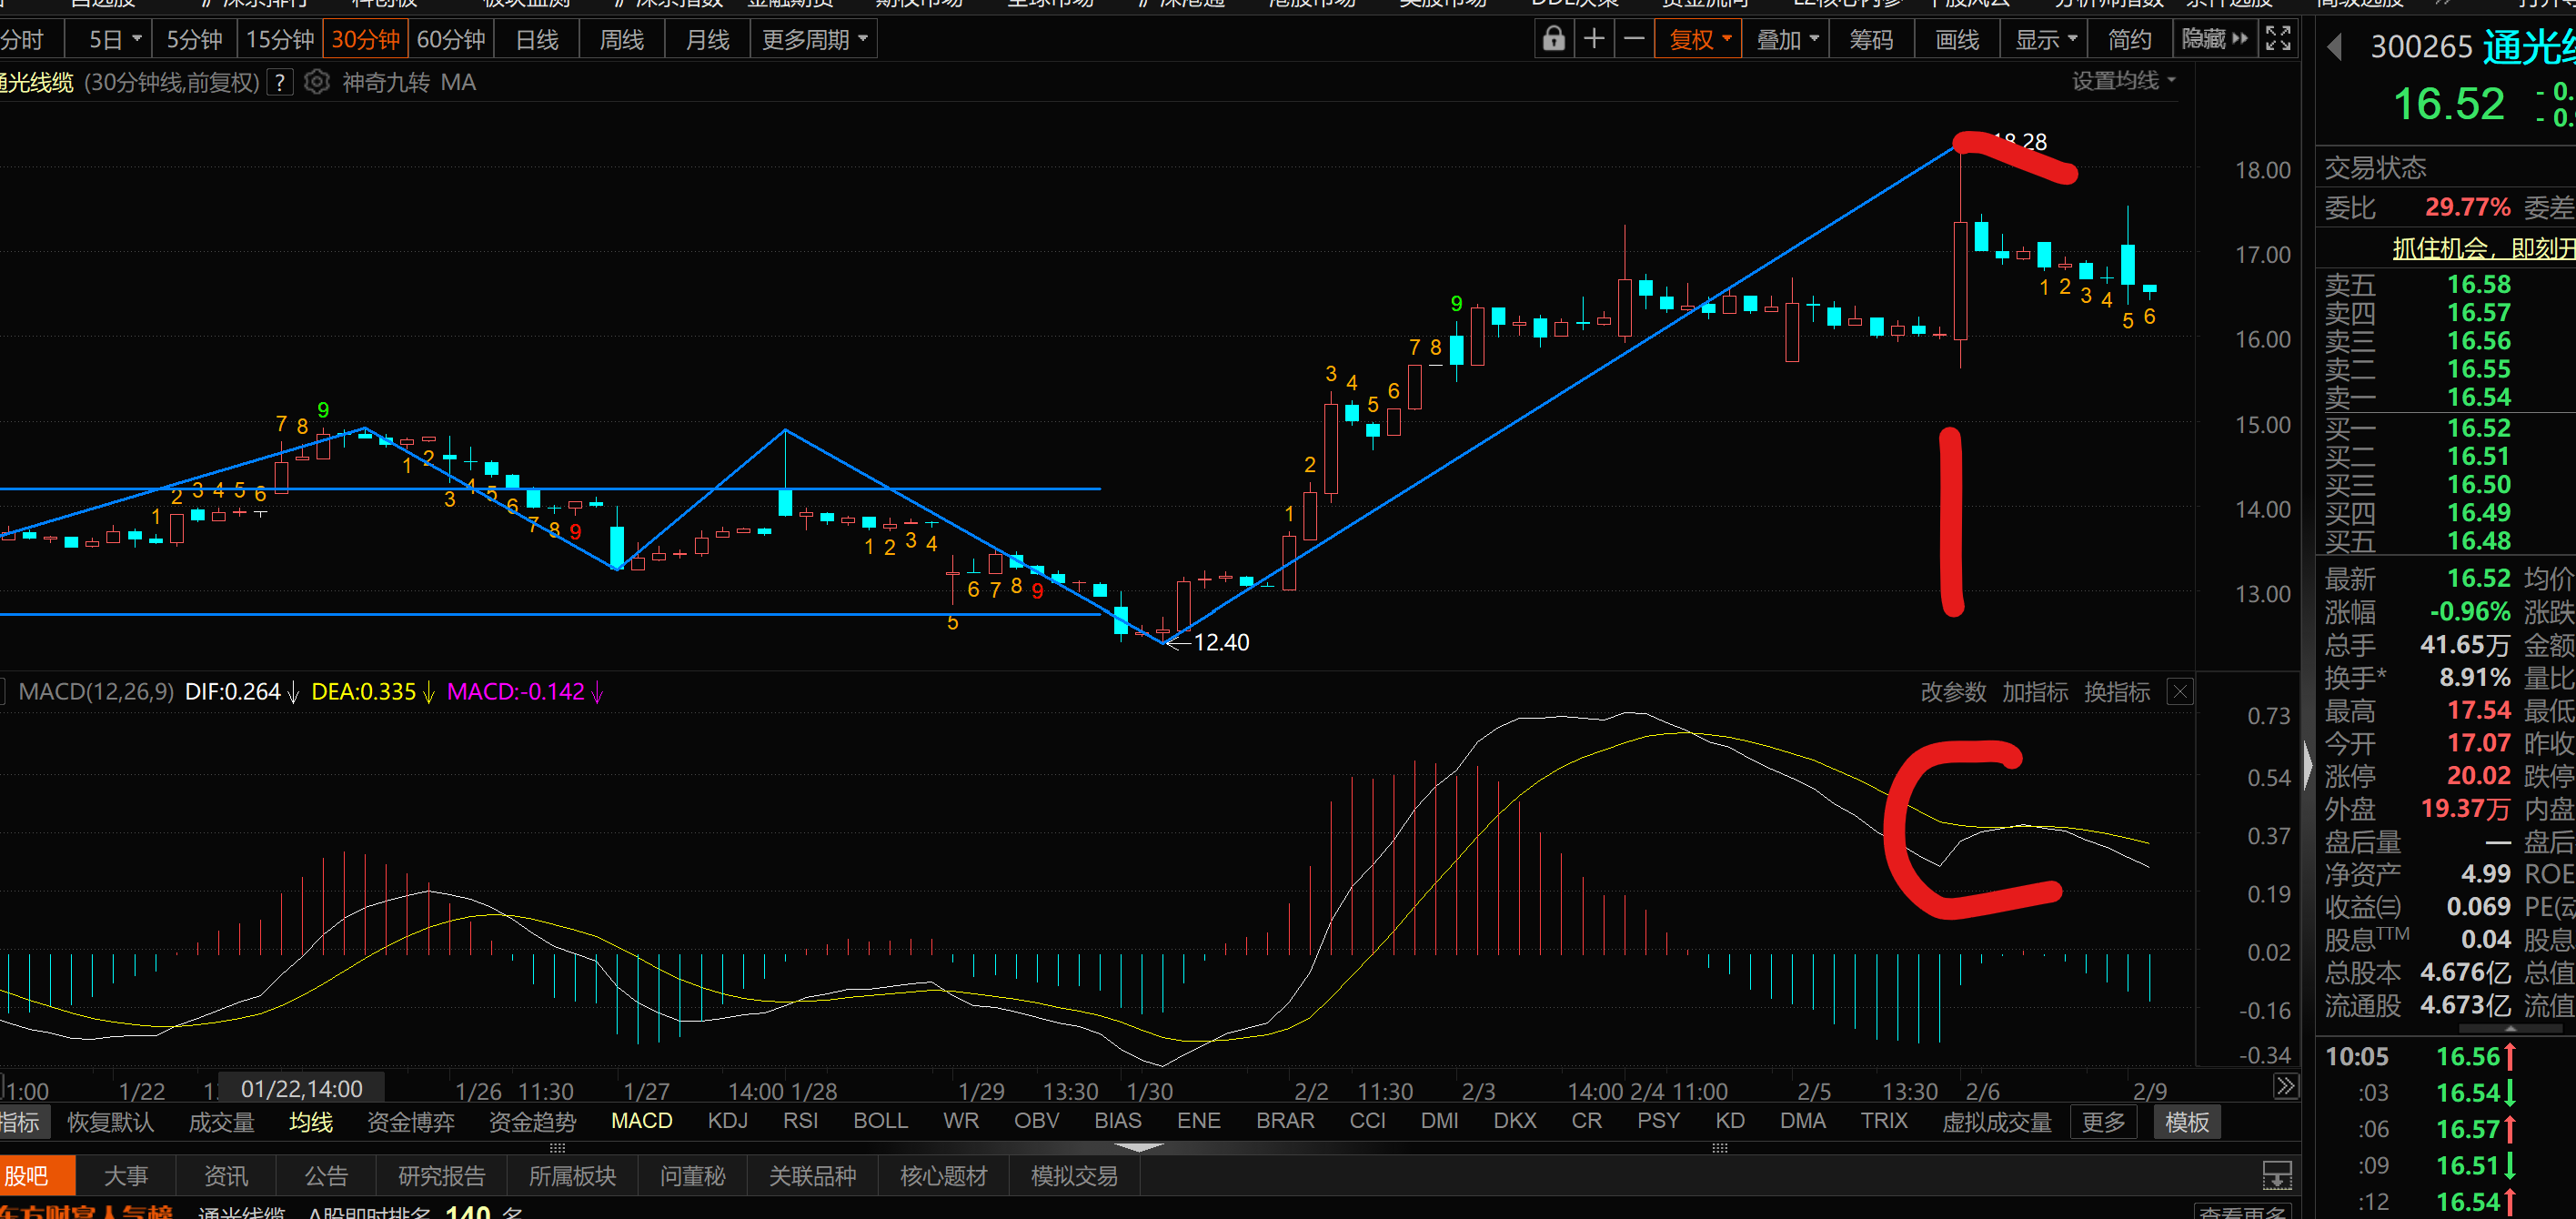The image size is (2576, 1219).
Task: Click the chart lock icon
Action: [x=1553, y=39]
